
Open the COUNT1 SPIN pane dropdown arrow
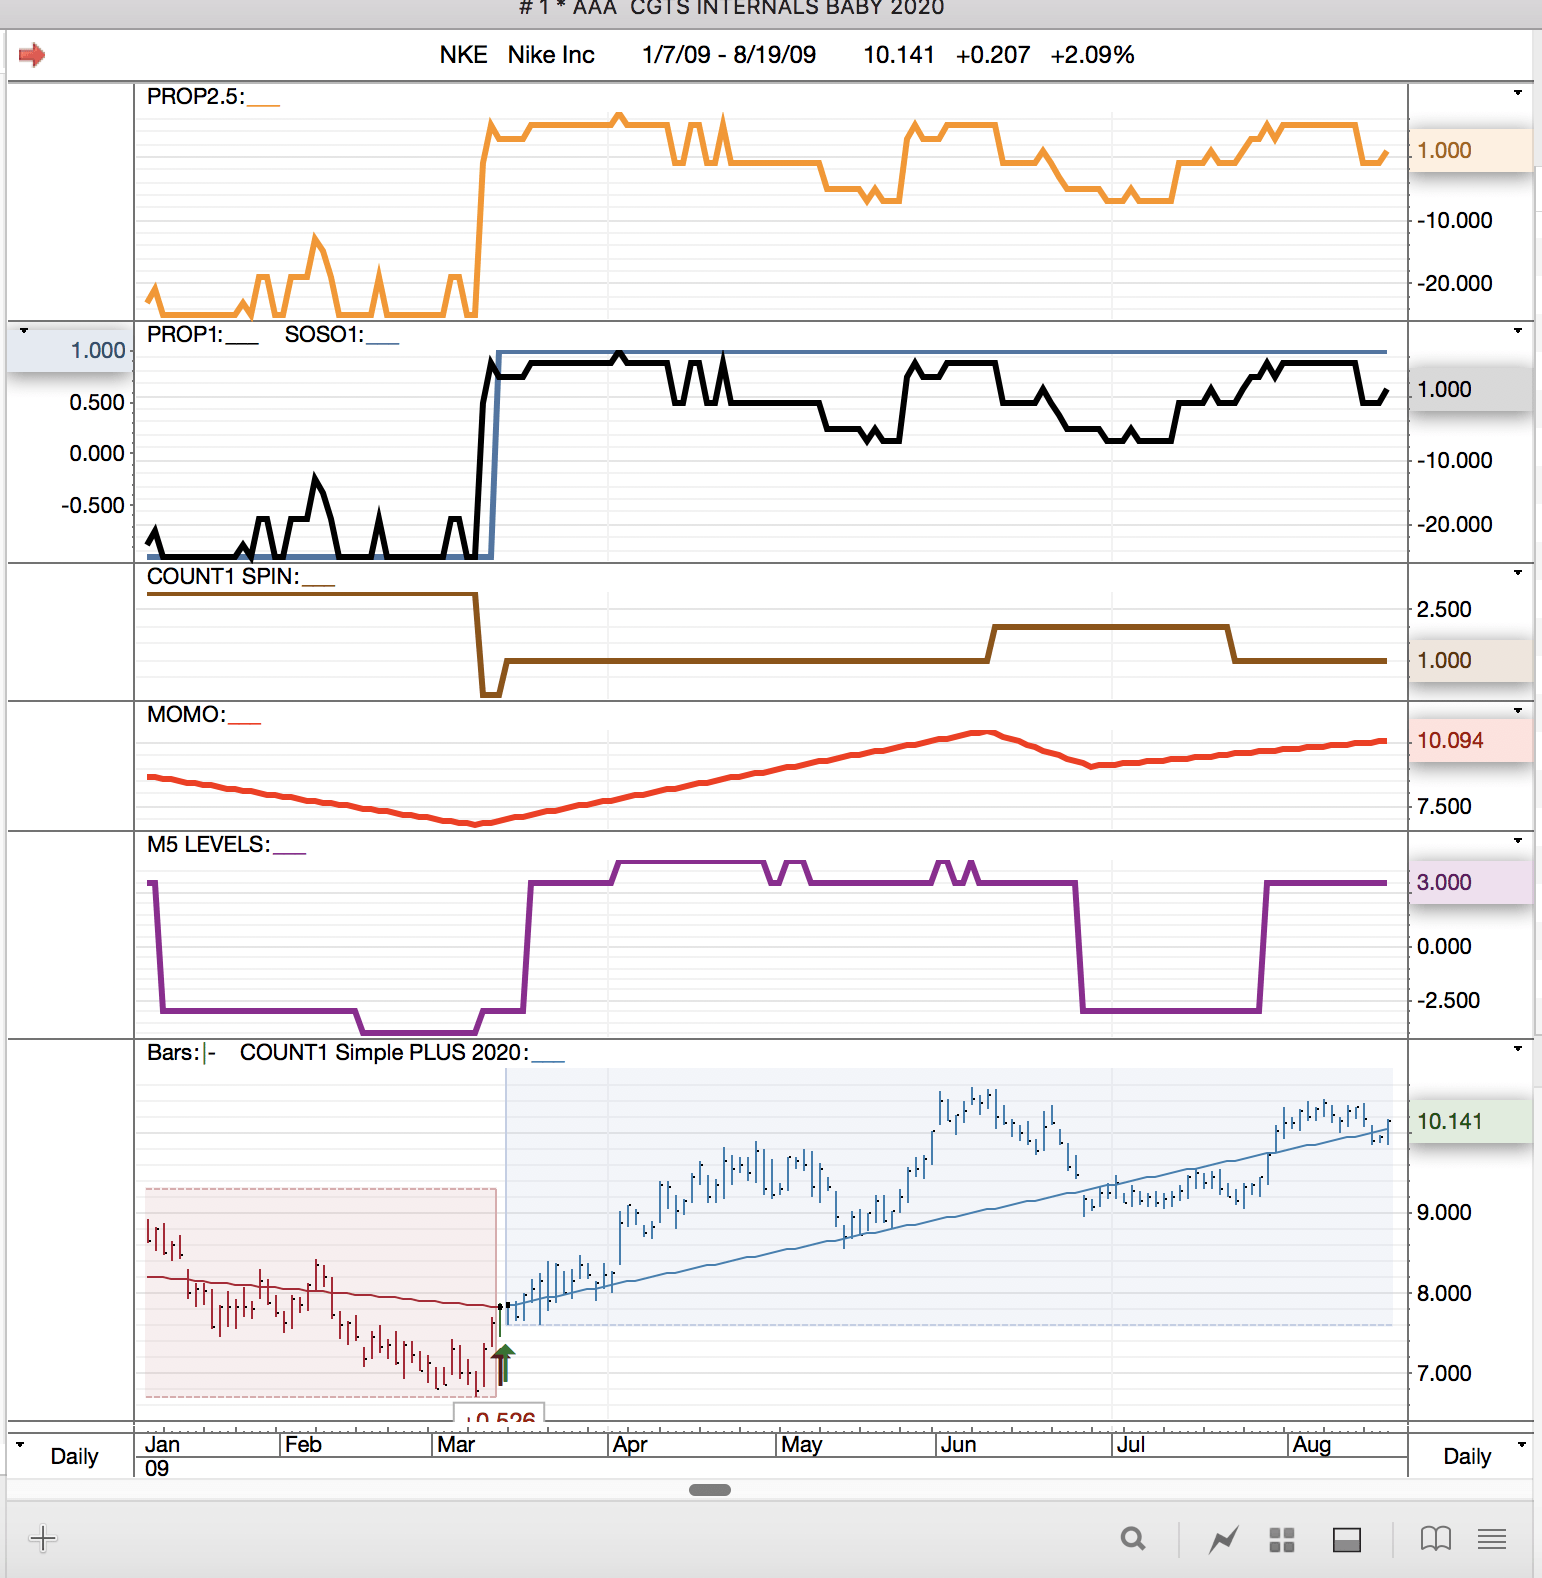pos(1517,573)
